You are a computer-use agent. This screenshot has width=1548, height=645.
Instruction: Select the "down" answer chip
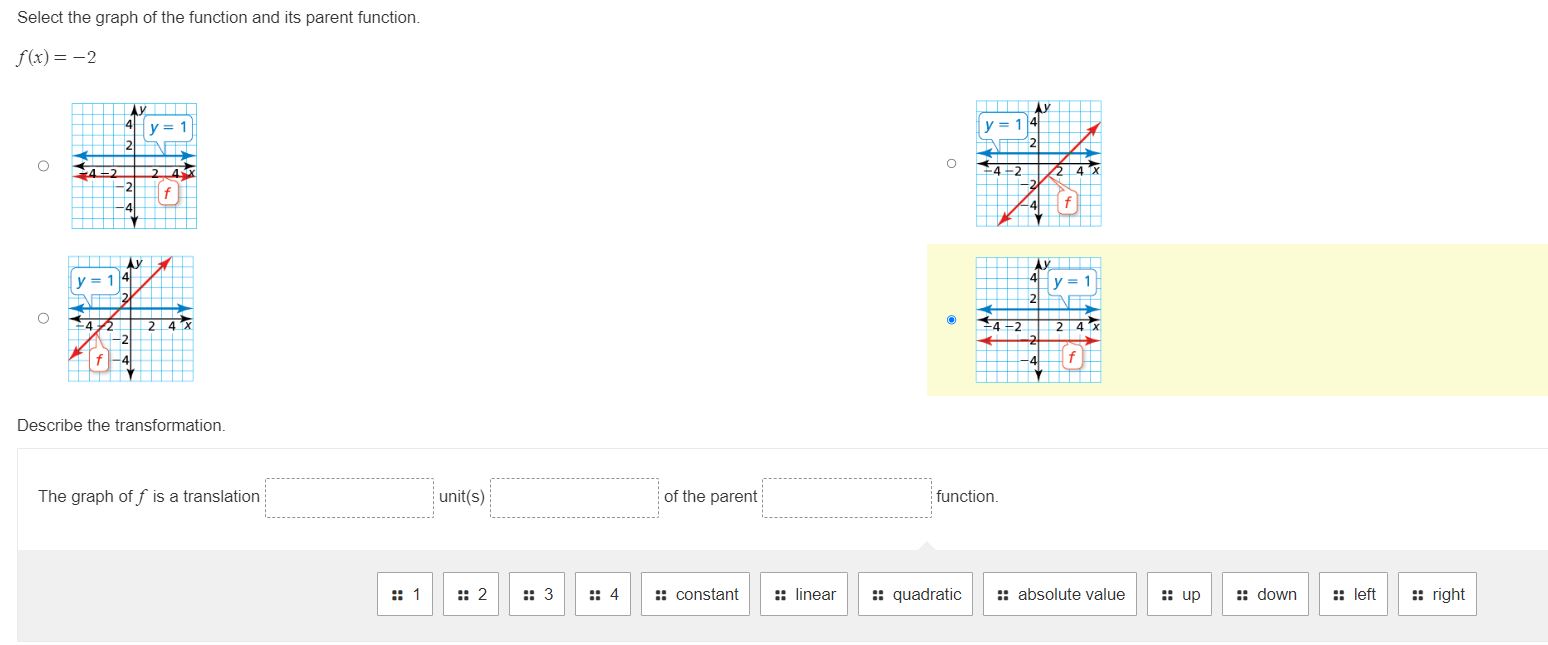pyautogui.click(x=1265, y=593)
